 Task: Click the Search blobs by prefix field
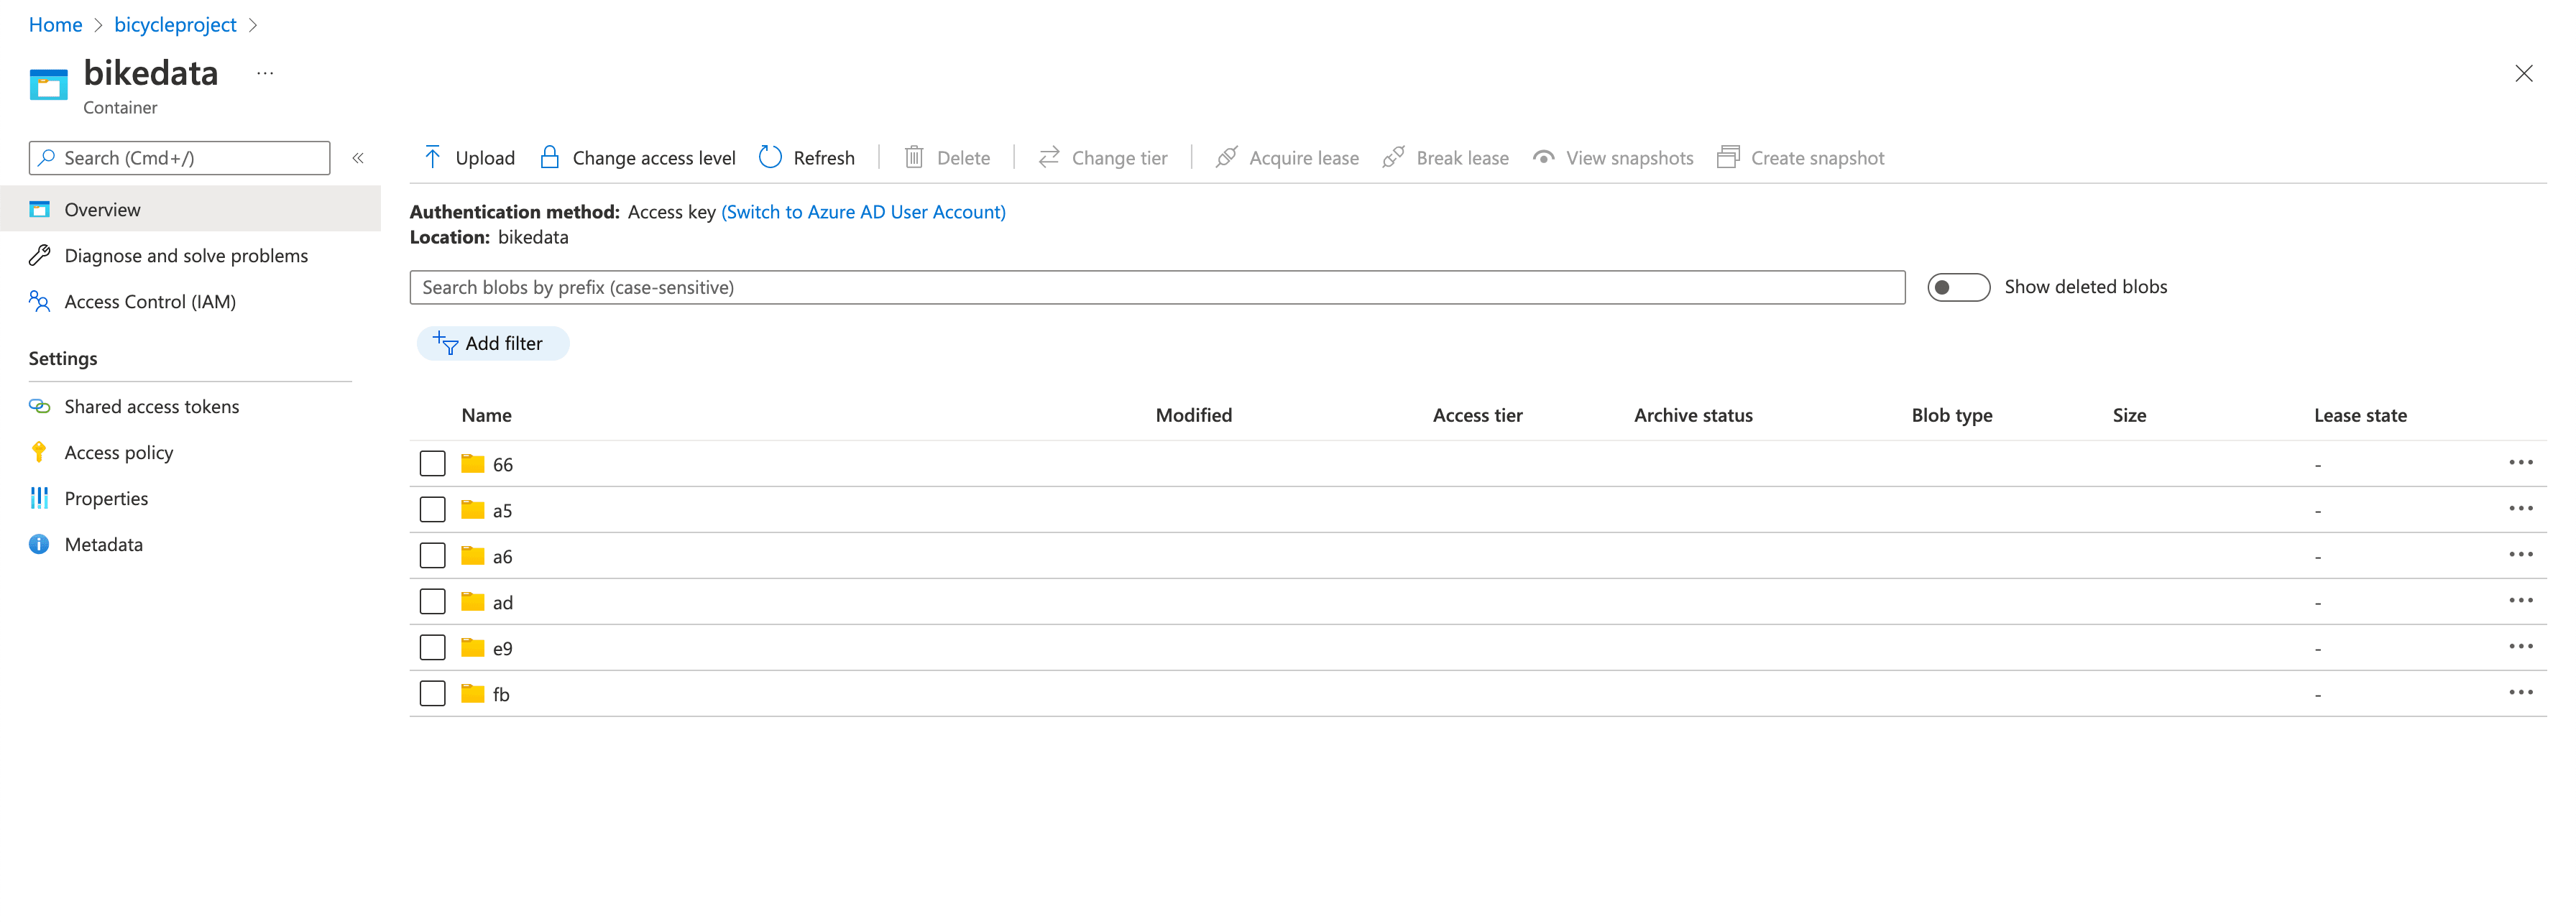click(1156, 287)
